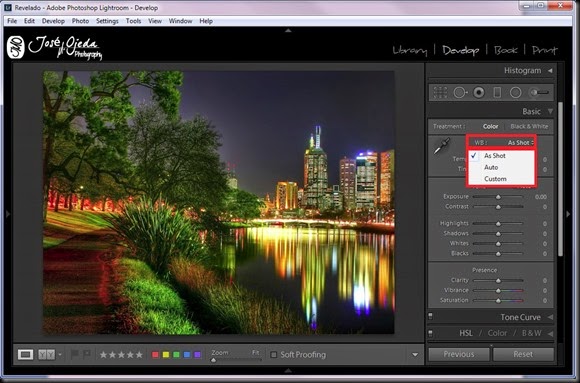Switch to B&W section in HSL panel
Viewport: 580px width, 383px height.
click(532, 333)
